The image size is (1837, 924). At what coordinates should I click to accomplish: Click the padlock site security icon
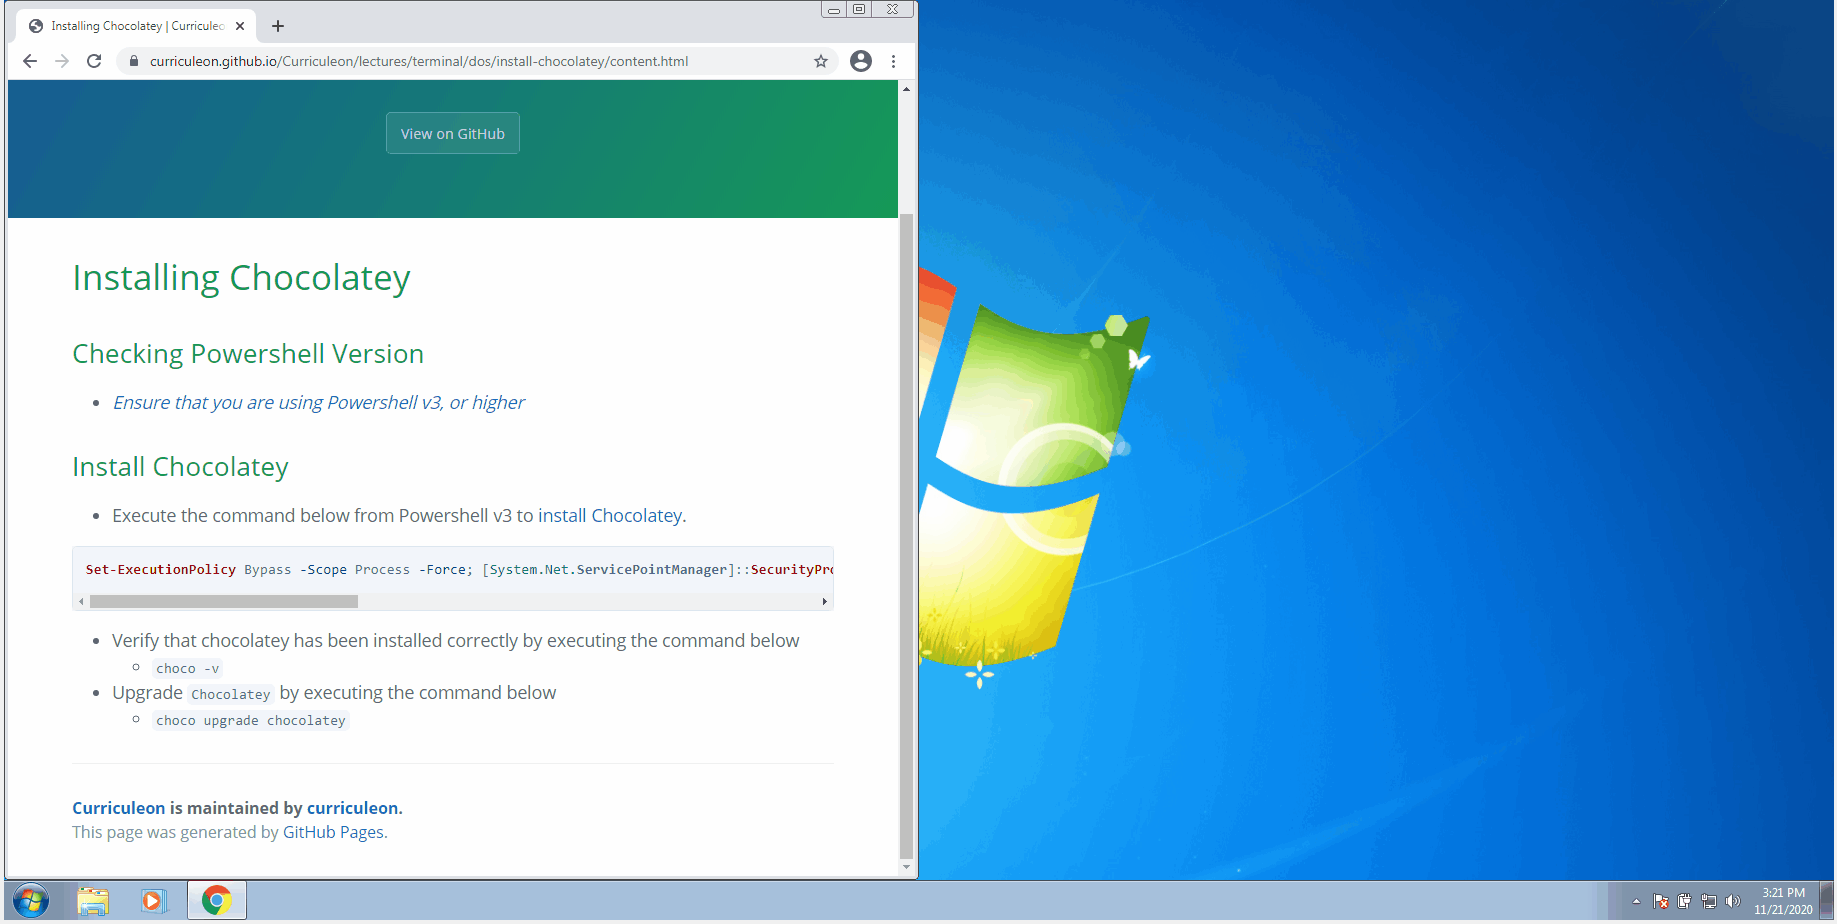coord(133,61)
